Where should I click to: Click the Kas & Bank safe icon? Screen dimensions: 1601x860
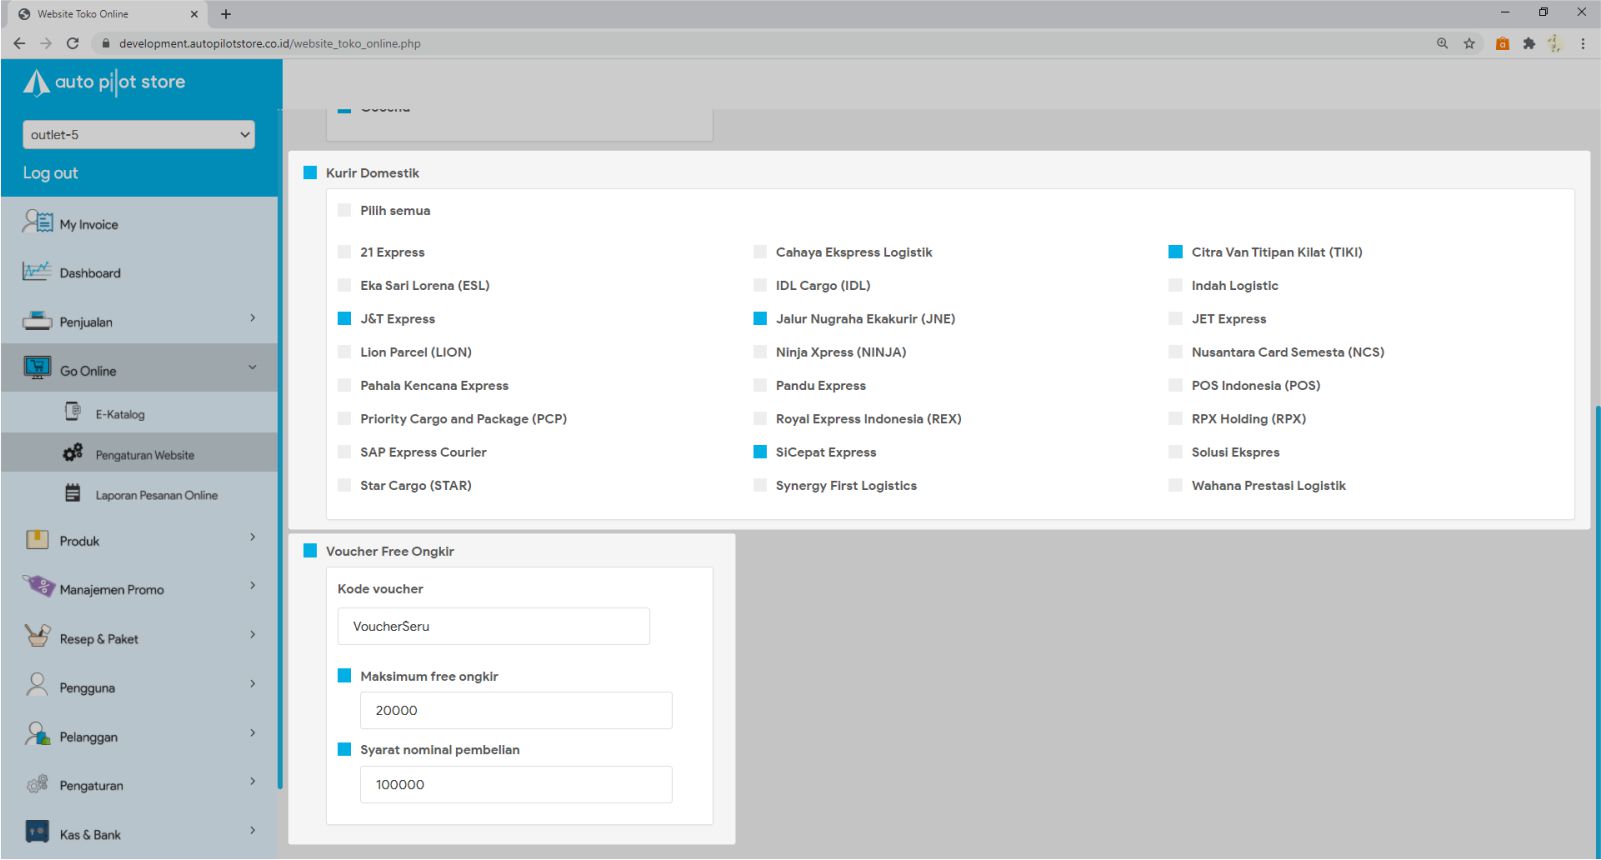[x=37, y=832]
